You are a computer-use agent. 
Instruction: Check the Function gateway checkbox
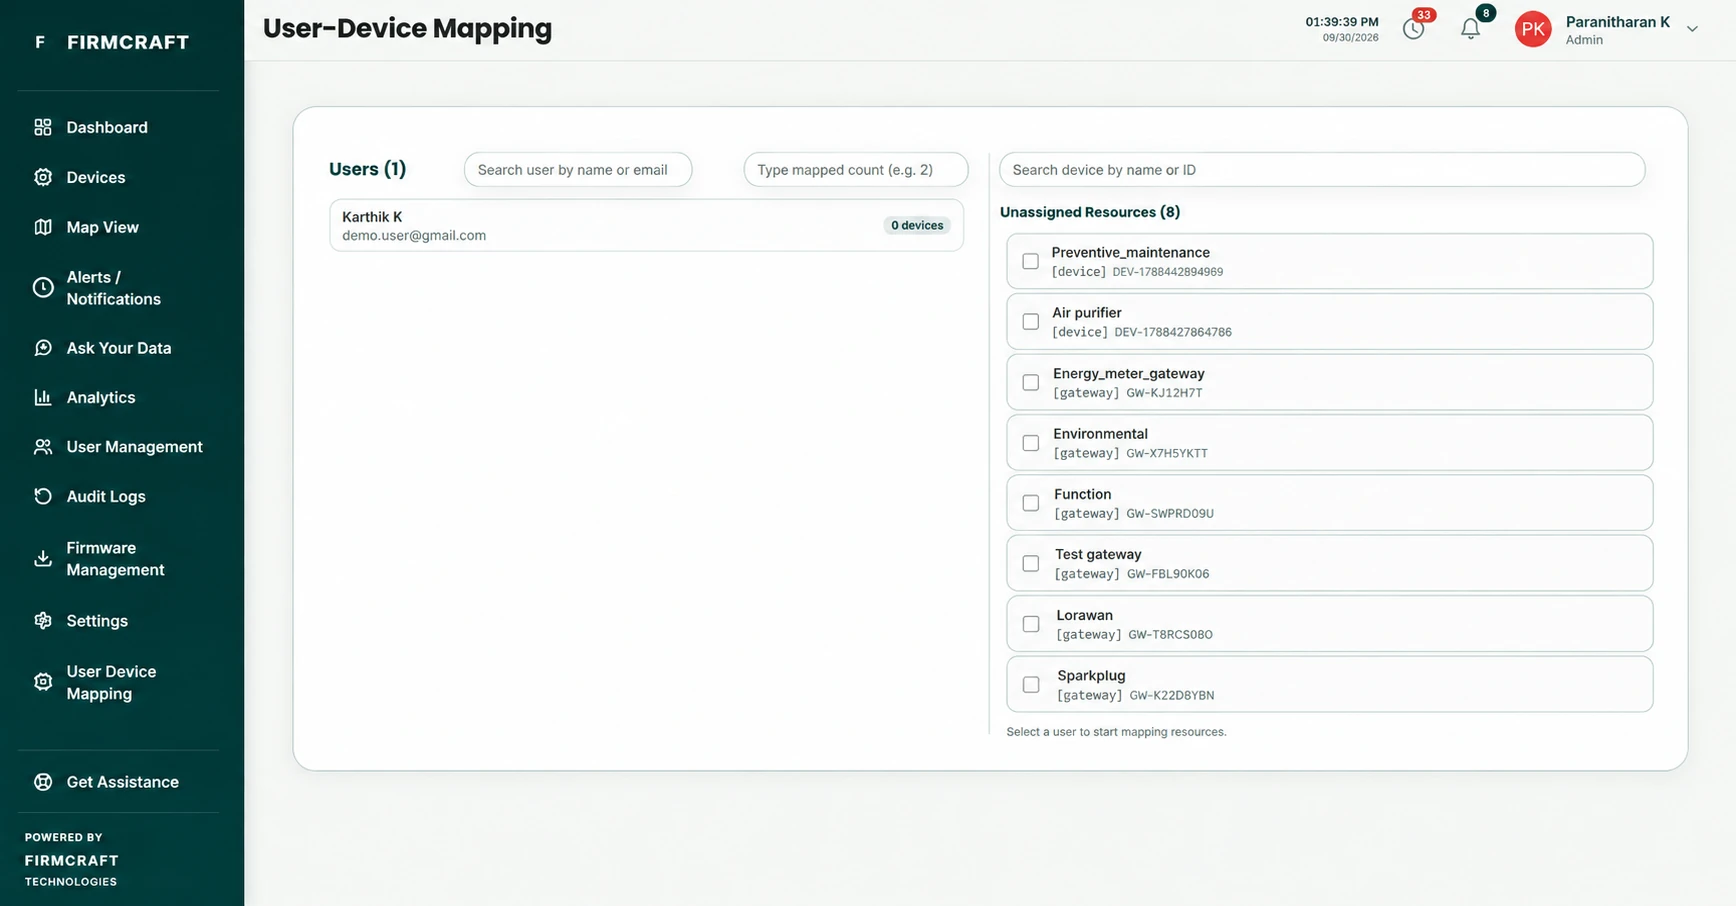tap(1031, 503)
